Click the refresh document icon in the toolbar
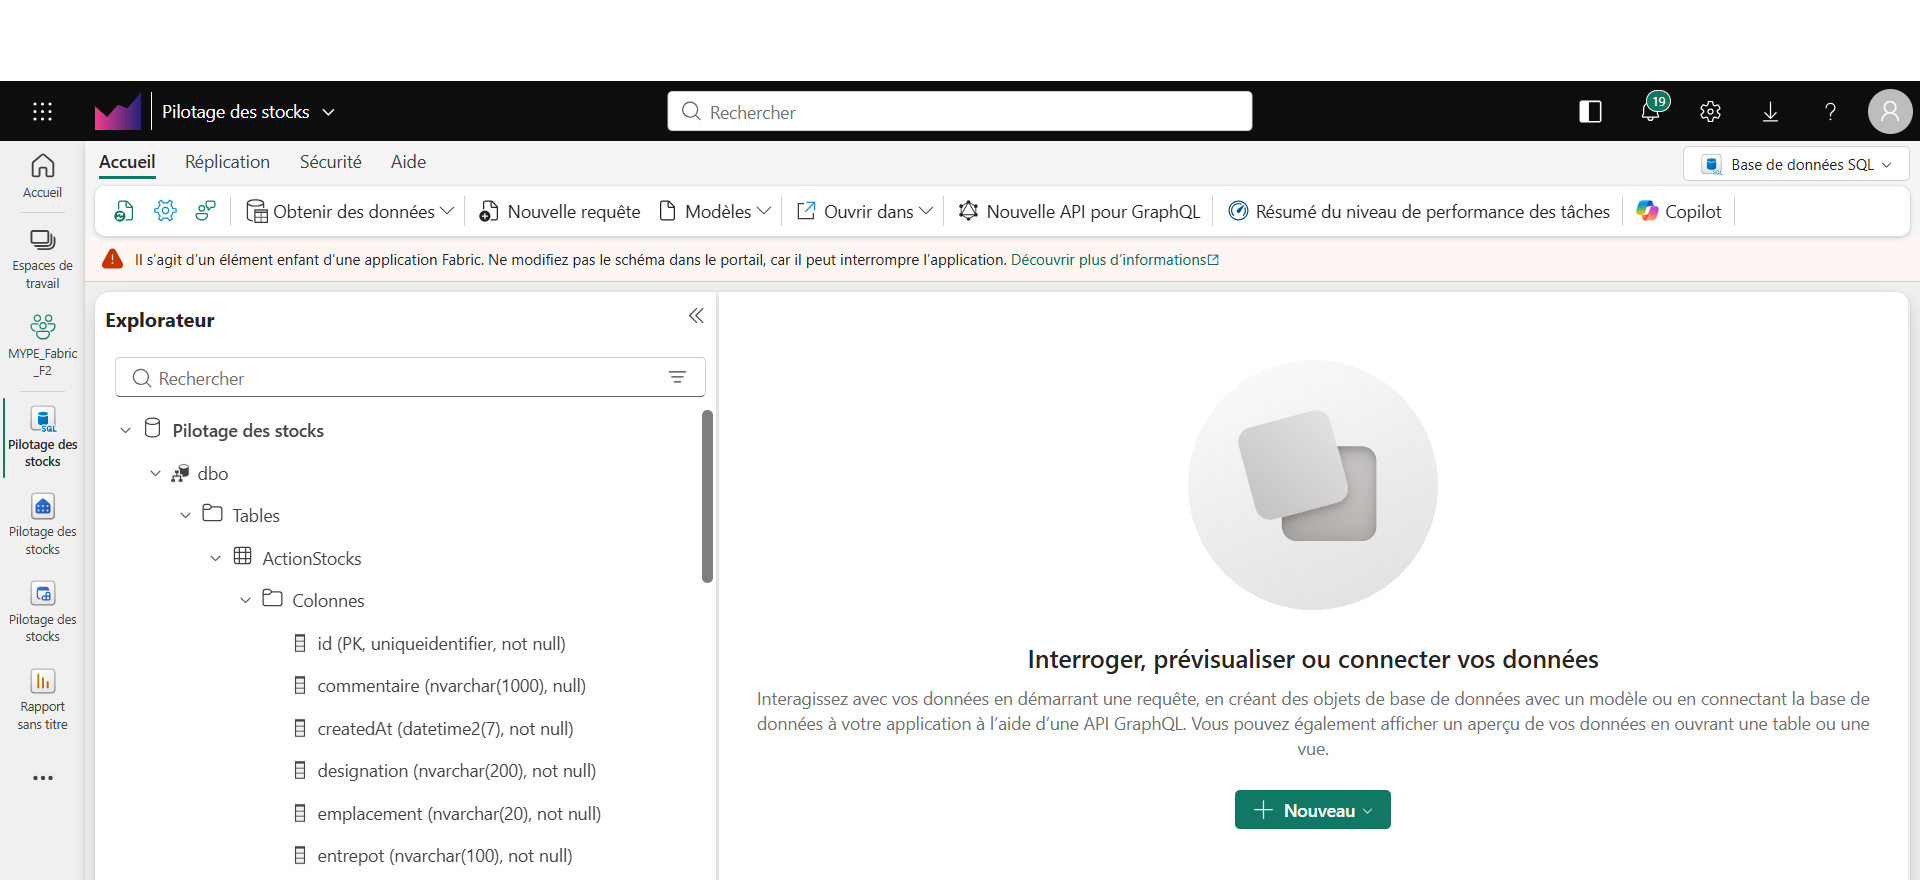 click(x=124, y=211)
